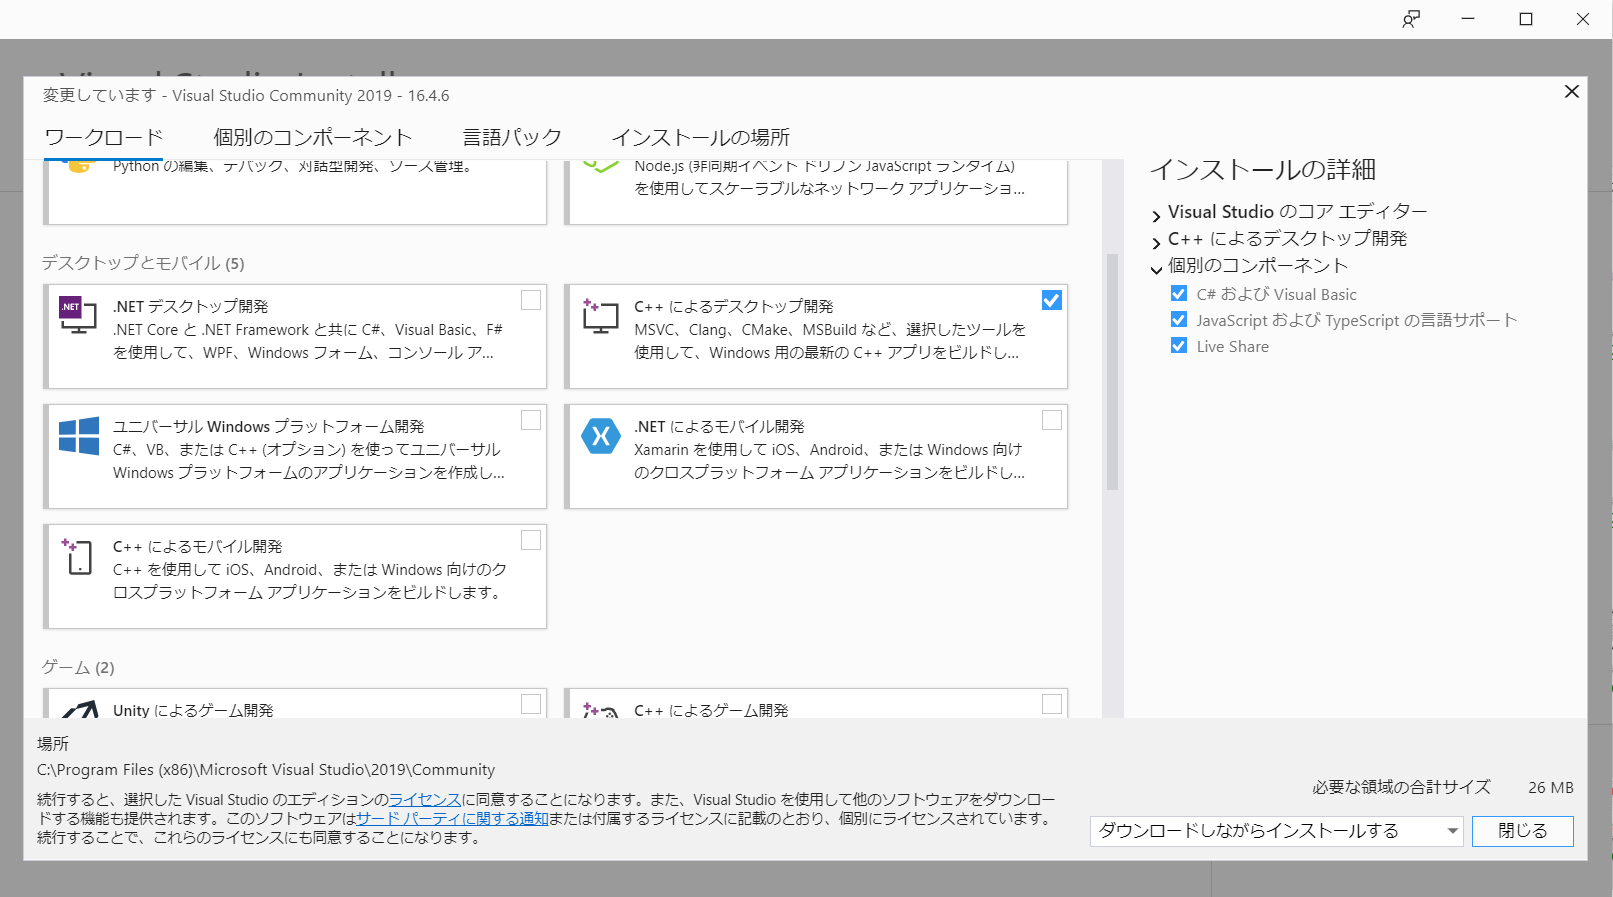
Task: Enable Unity によるゲーム開発 checkbox
Action: [531, 704]
